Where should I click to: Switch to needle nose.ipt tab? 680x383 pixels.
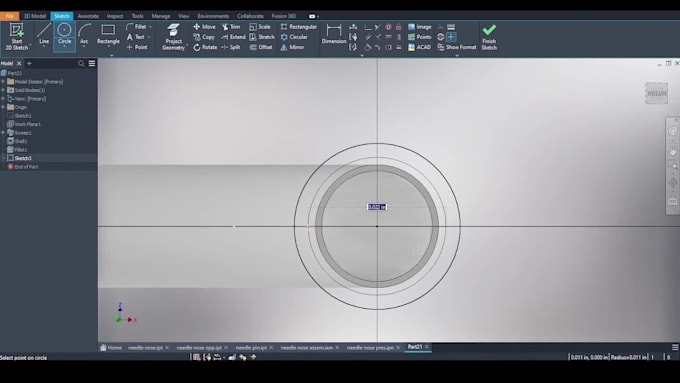tap(145, 347)
